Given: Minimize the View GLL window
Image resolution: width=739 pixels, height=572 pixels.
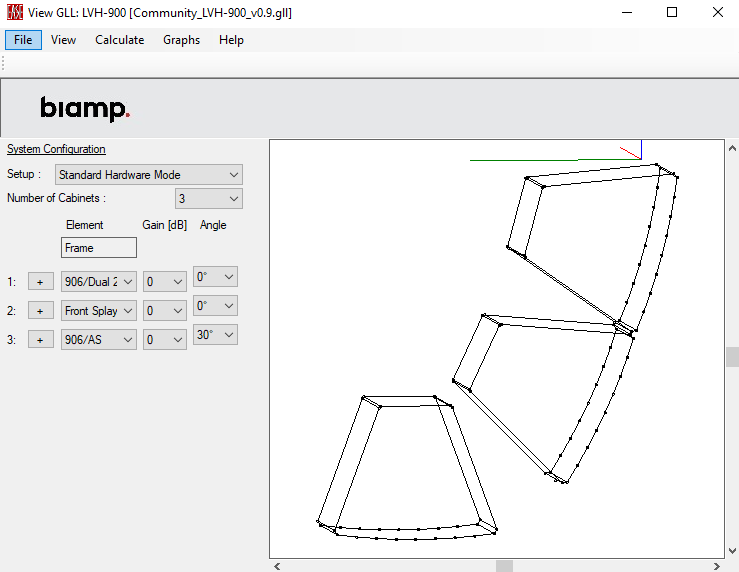Looking at the screenshot, I should point(627,12).
